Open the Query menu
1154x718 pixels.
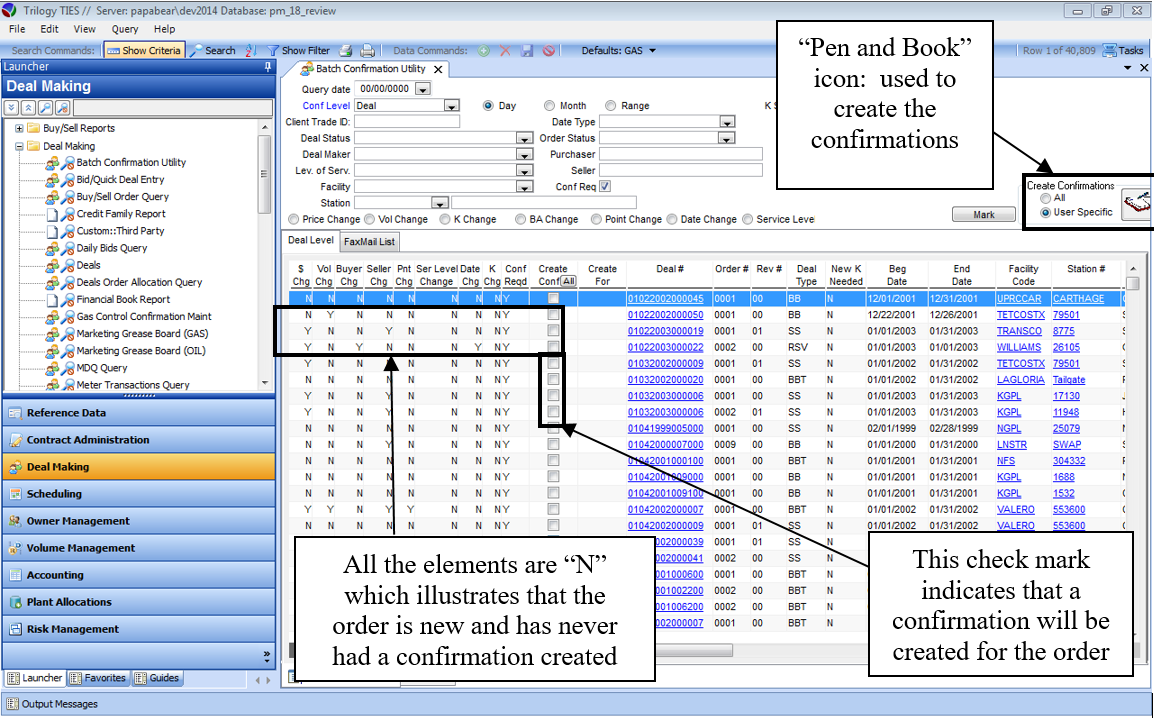point(125,29)
